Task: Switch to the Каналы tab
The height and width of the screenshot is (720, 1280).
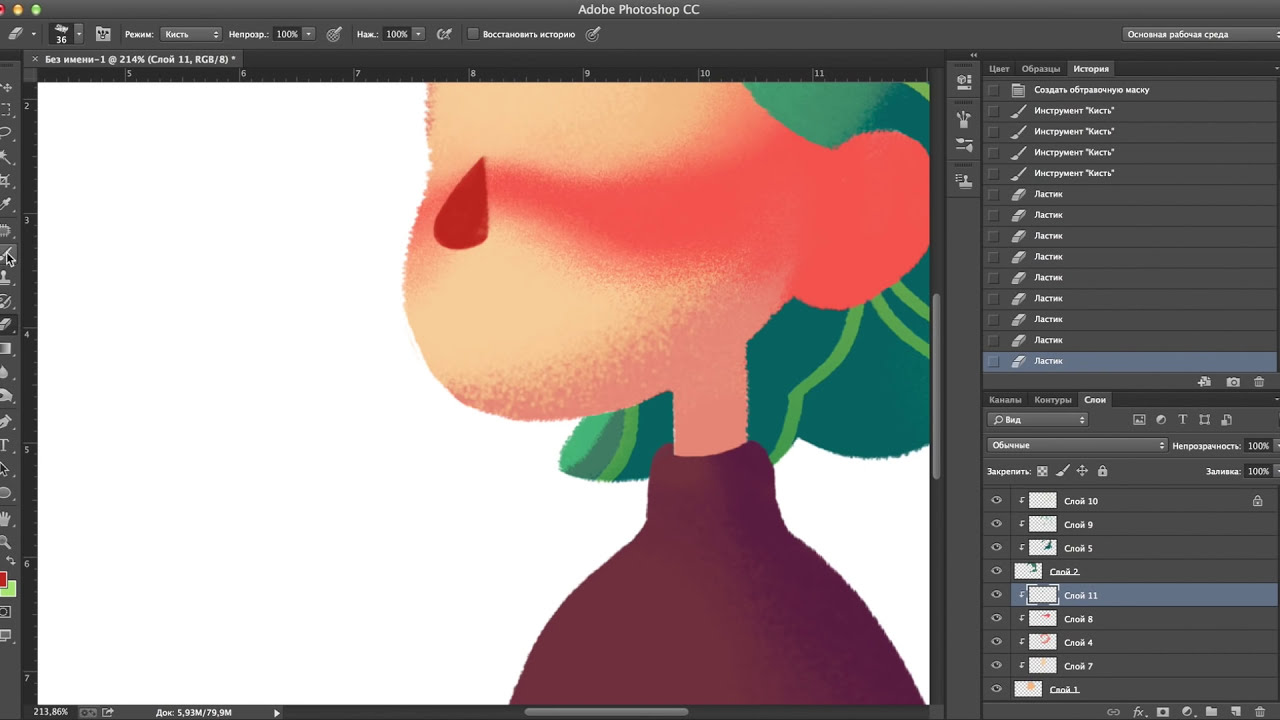Action: click(1005, 400)
